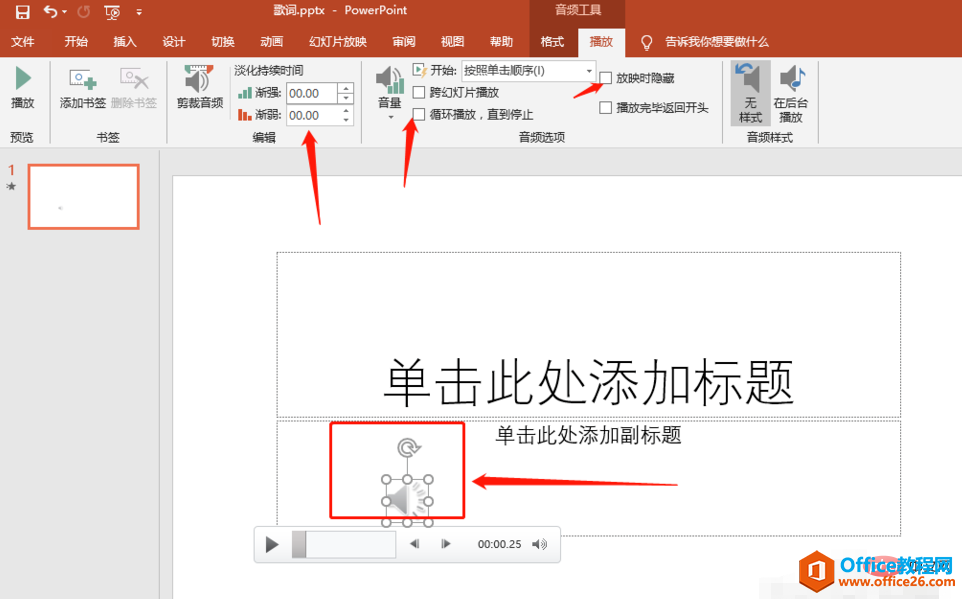Open the 文件 menu
This screenshot has height=599, width=962.
click(23, 42)
